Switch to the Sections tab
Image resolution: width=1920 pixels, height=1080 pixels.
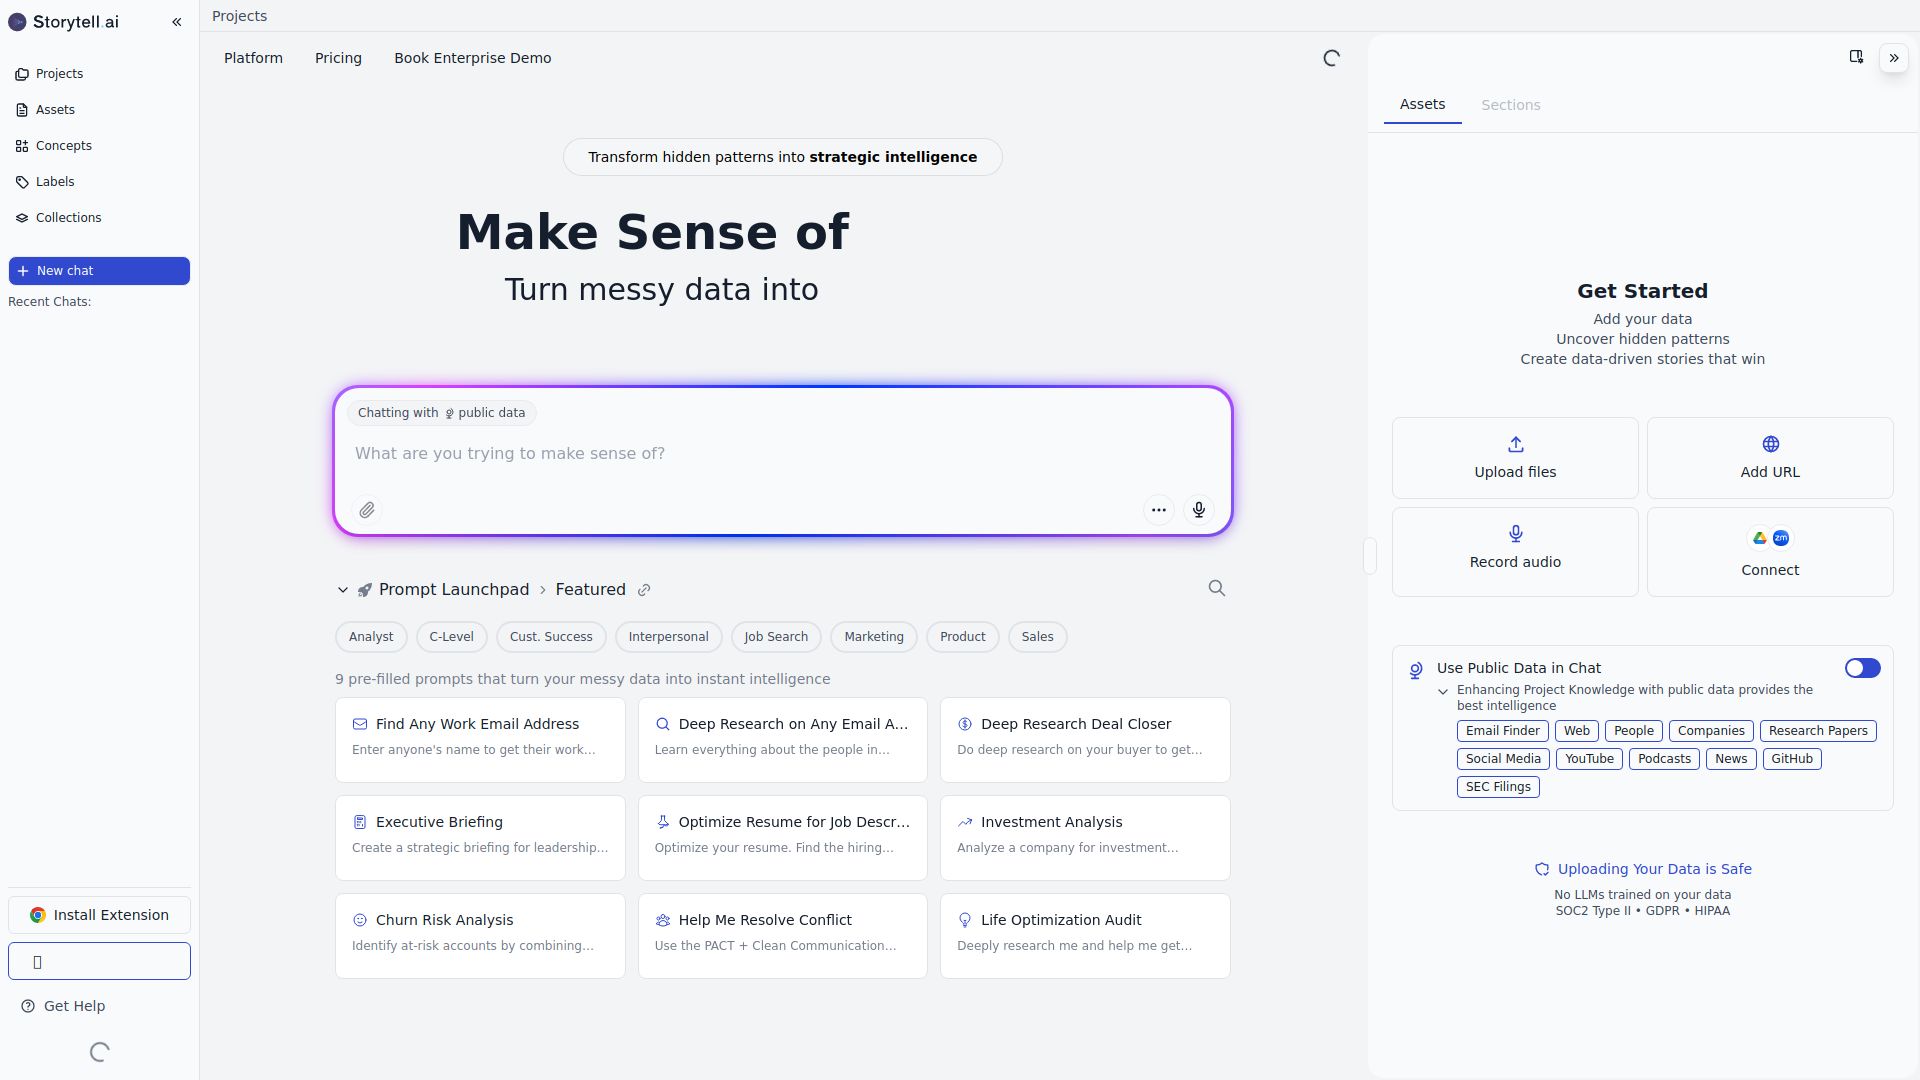(1510, 104)
